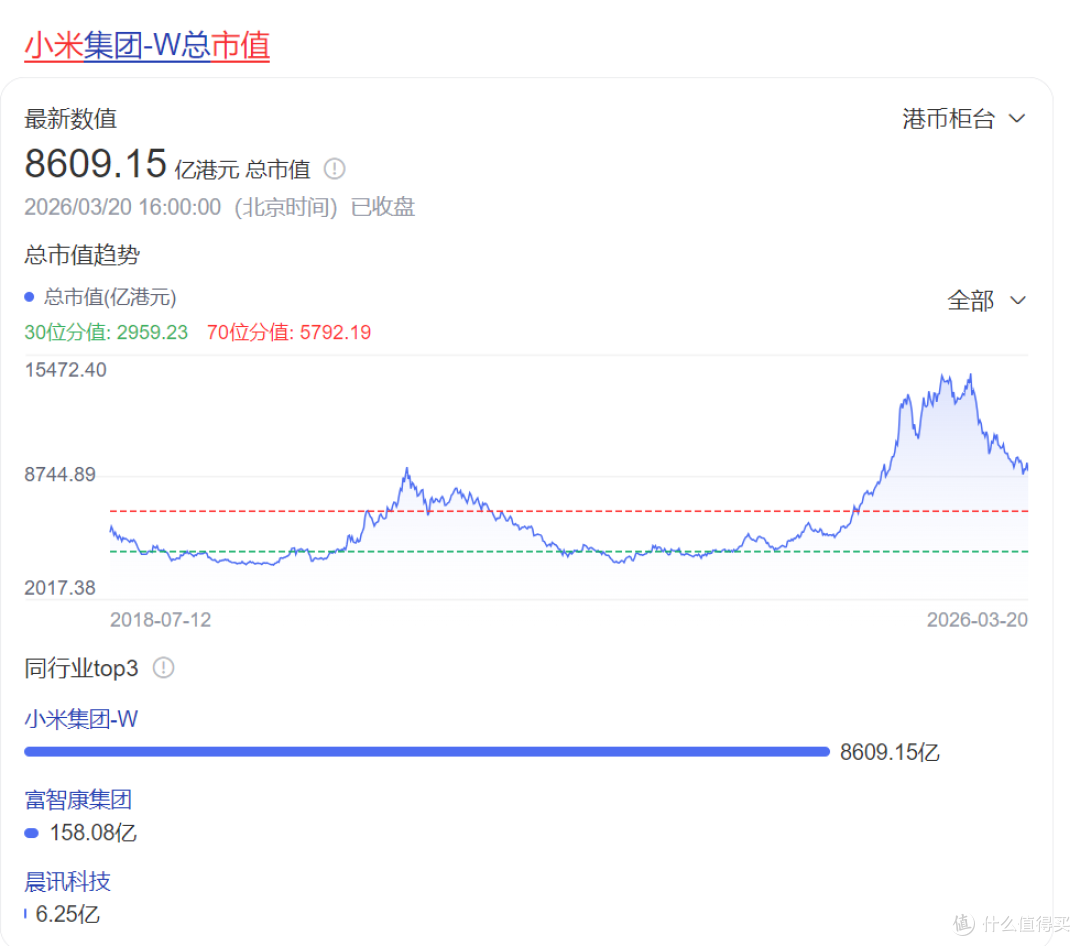Click the 总市值趋势 section heading
This screenshot has height=946, width=1080.
(x=82, y=255)
